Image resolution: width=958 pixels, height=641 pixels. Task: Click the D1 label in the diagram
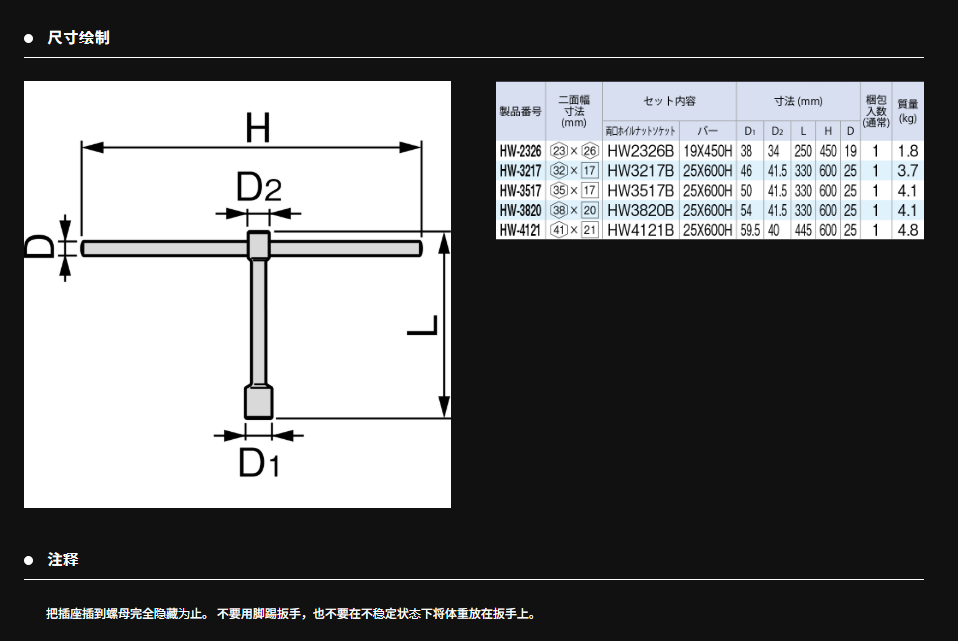[x=257, y=464]
